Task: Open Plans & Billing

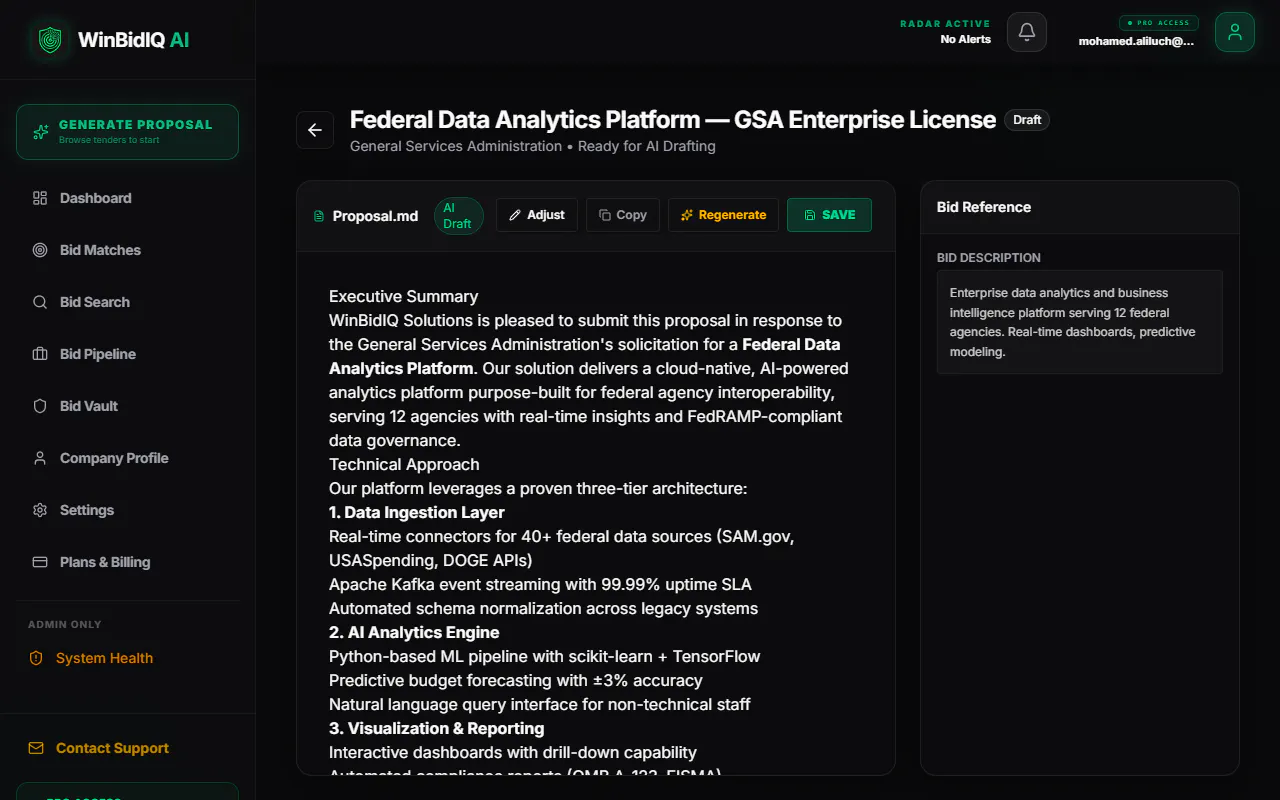Action: pos(105,562)
